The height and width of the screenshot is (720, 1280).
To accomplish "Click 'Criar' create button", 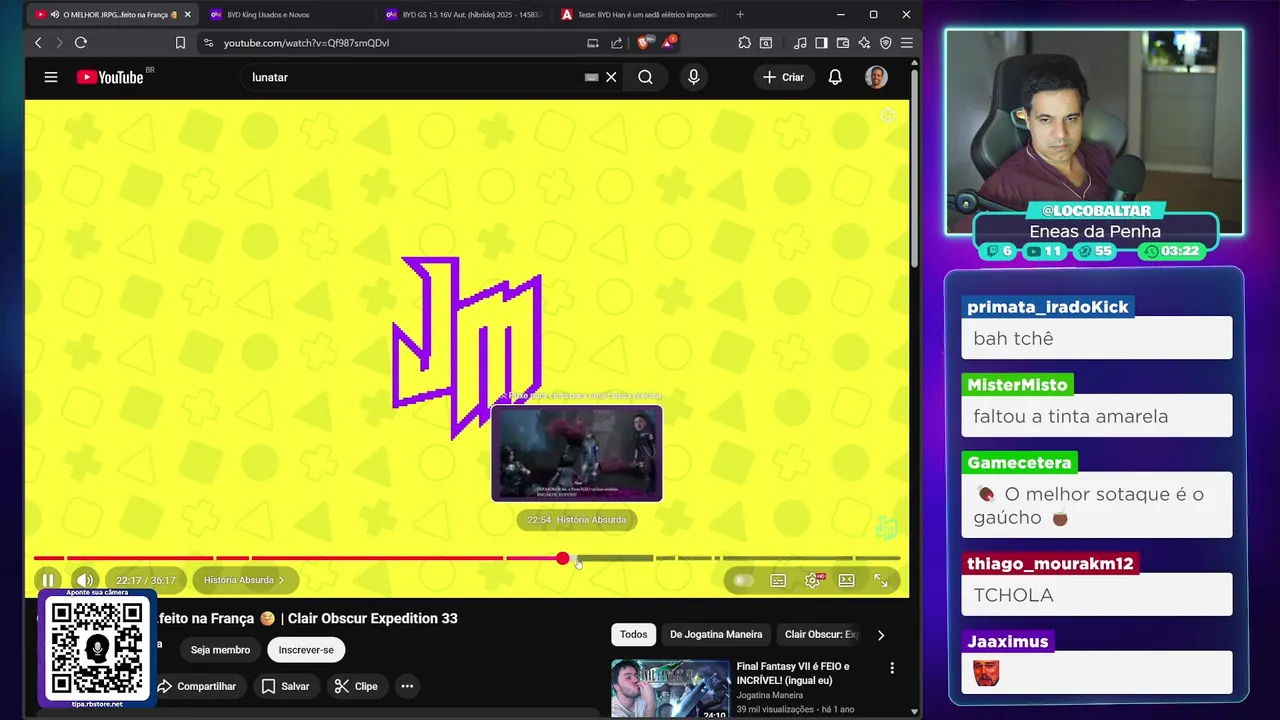I will tap(783, 77).
